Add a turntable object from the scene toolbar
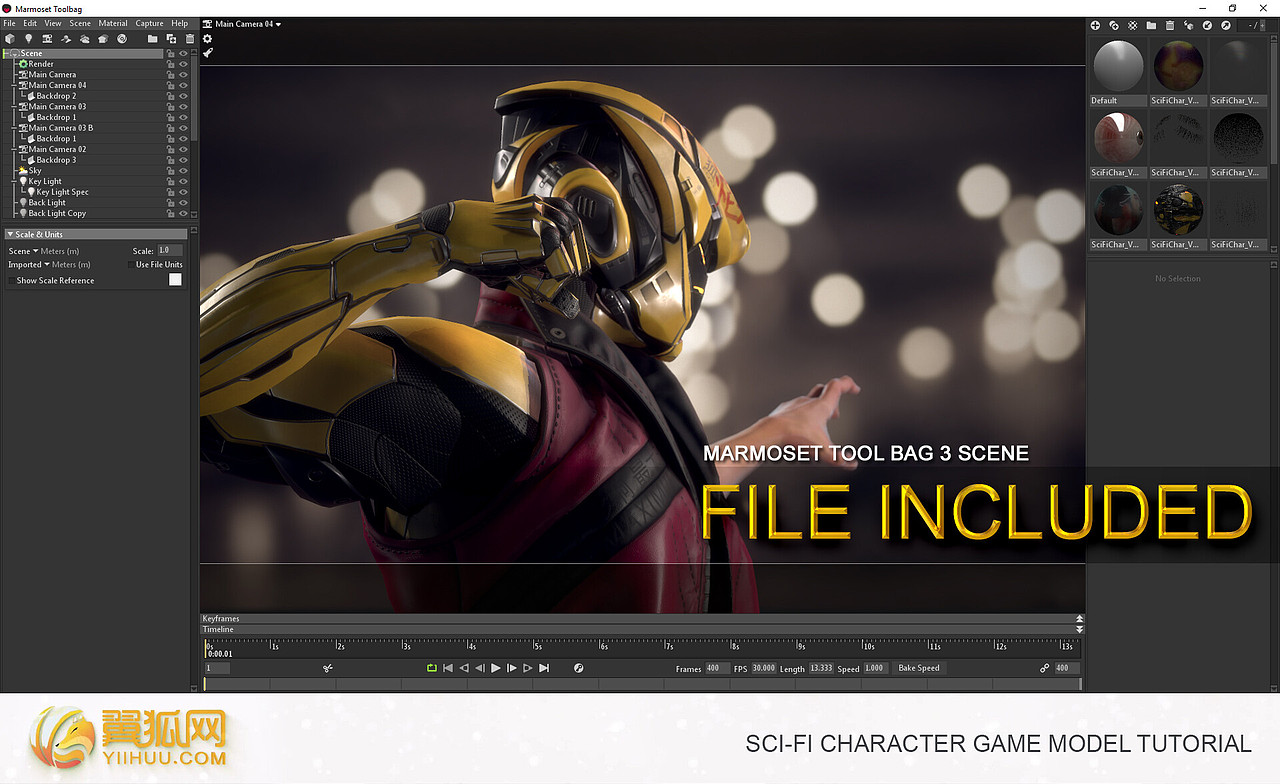Image resolution: width=1280 pixels, height=784 pixels. pyautogui.click(x=66, y=39)
